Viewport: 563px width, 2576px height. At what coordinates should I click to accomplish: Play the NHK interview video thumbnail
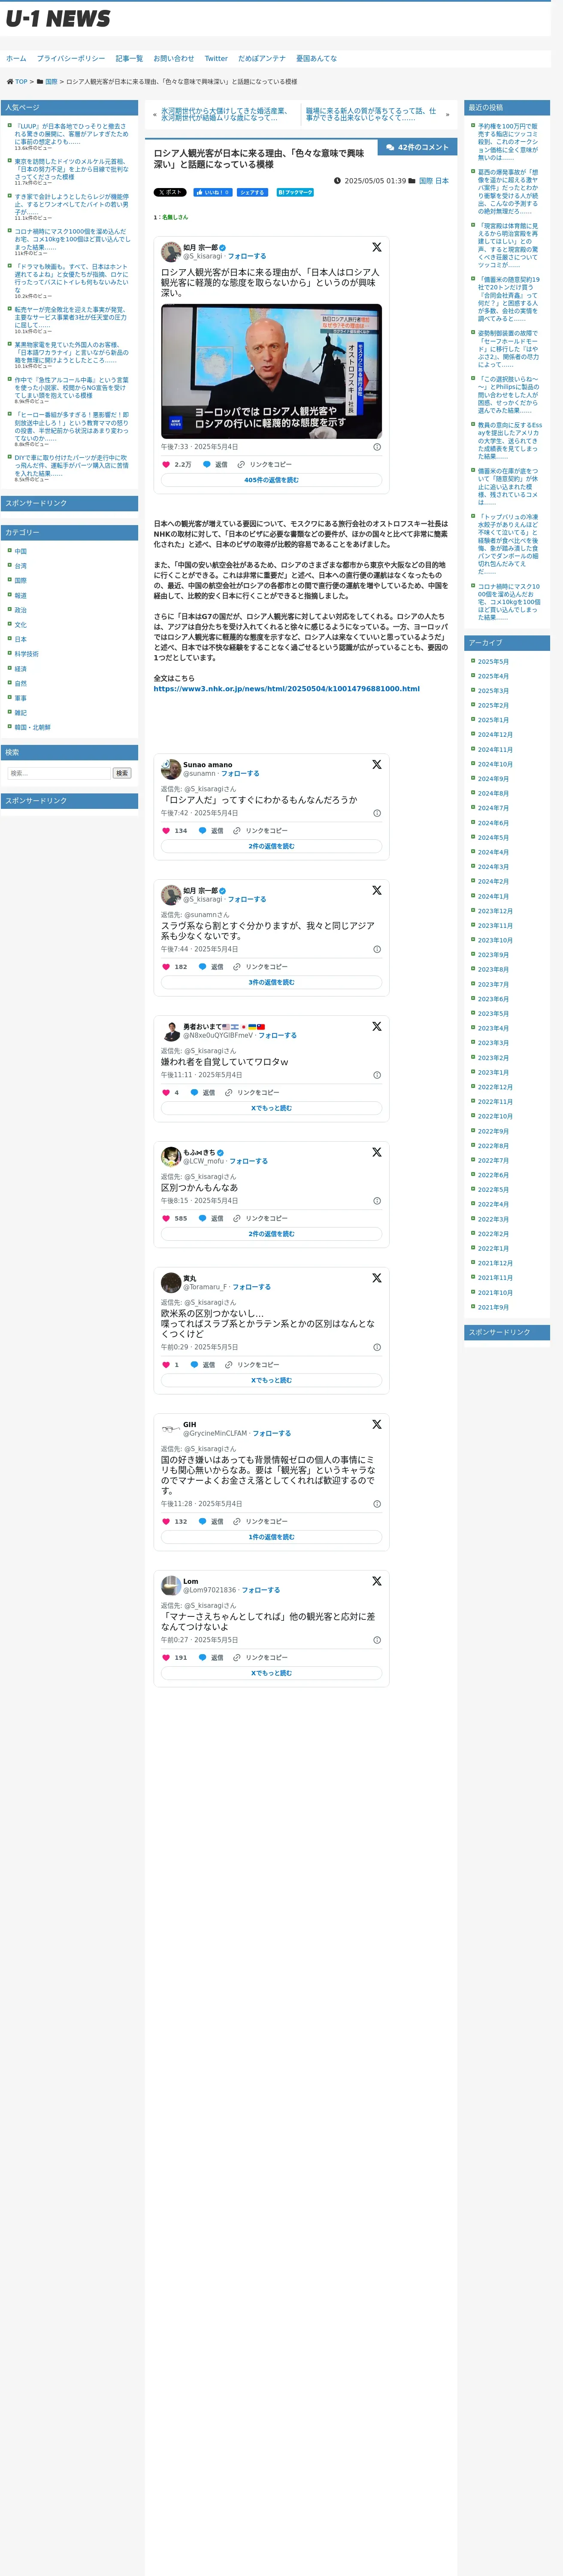tap(271, 371)
